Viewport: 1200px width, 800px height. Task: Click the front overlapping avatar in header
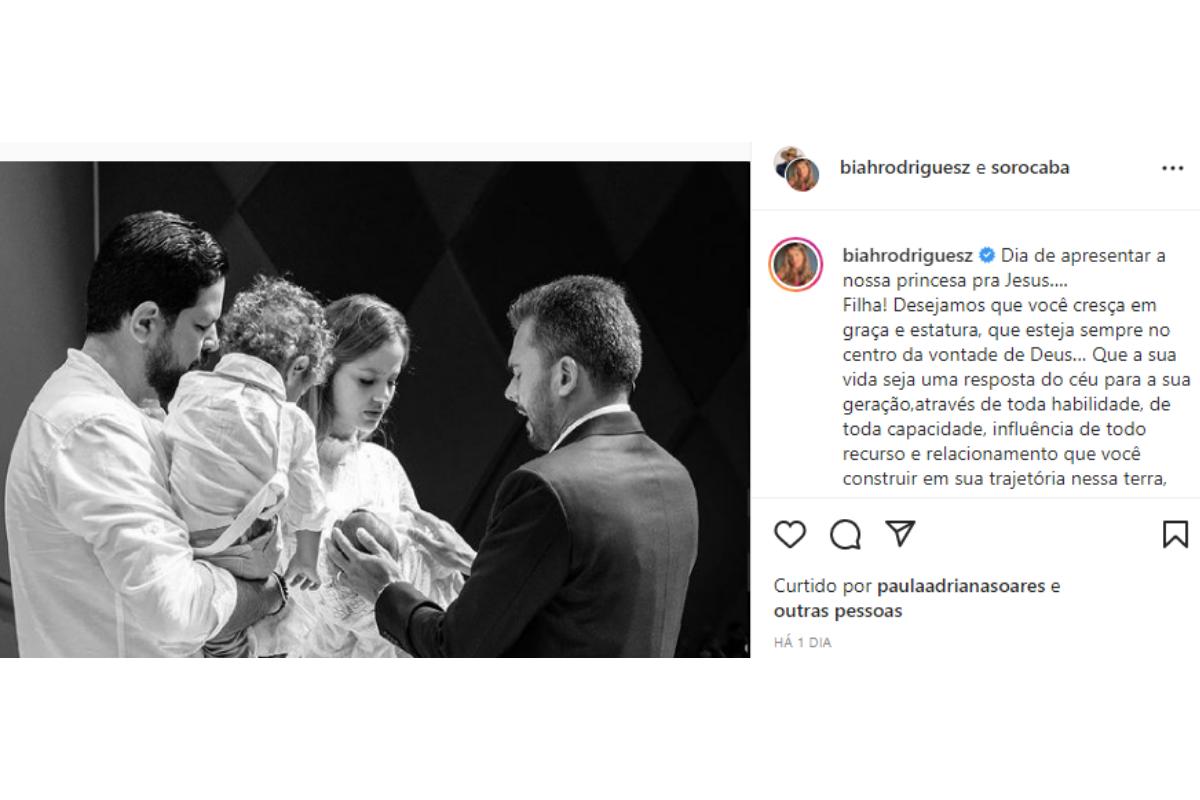pos(802,175)
